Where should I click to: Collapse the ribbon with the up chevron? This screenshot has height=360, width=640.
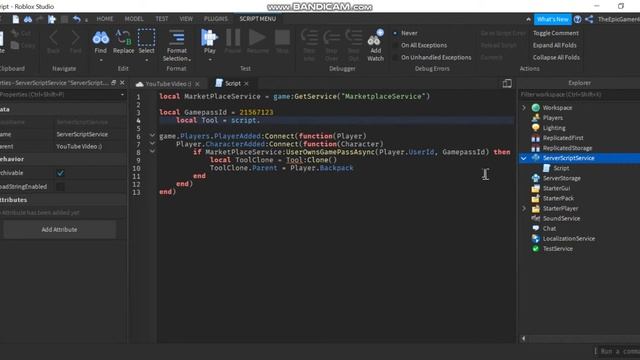click(528, 19)
